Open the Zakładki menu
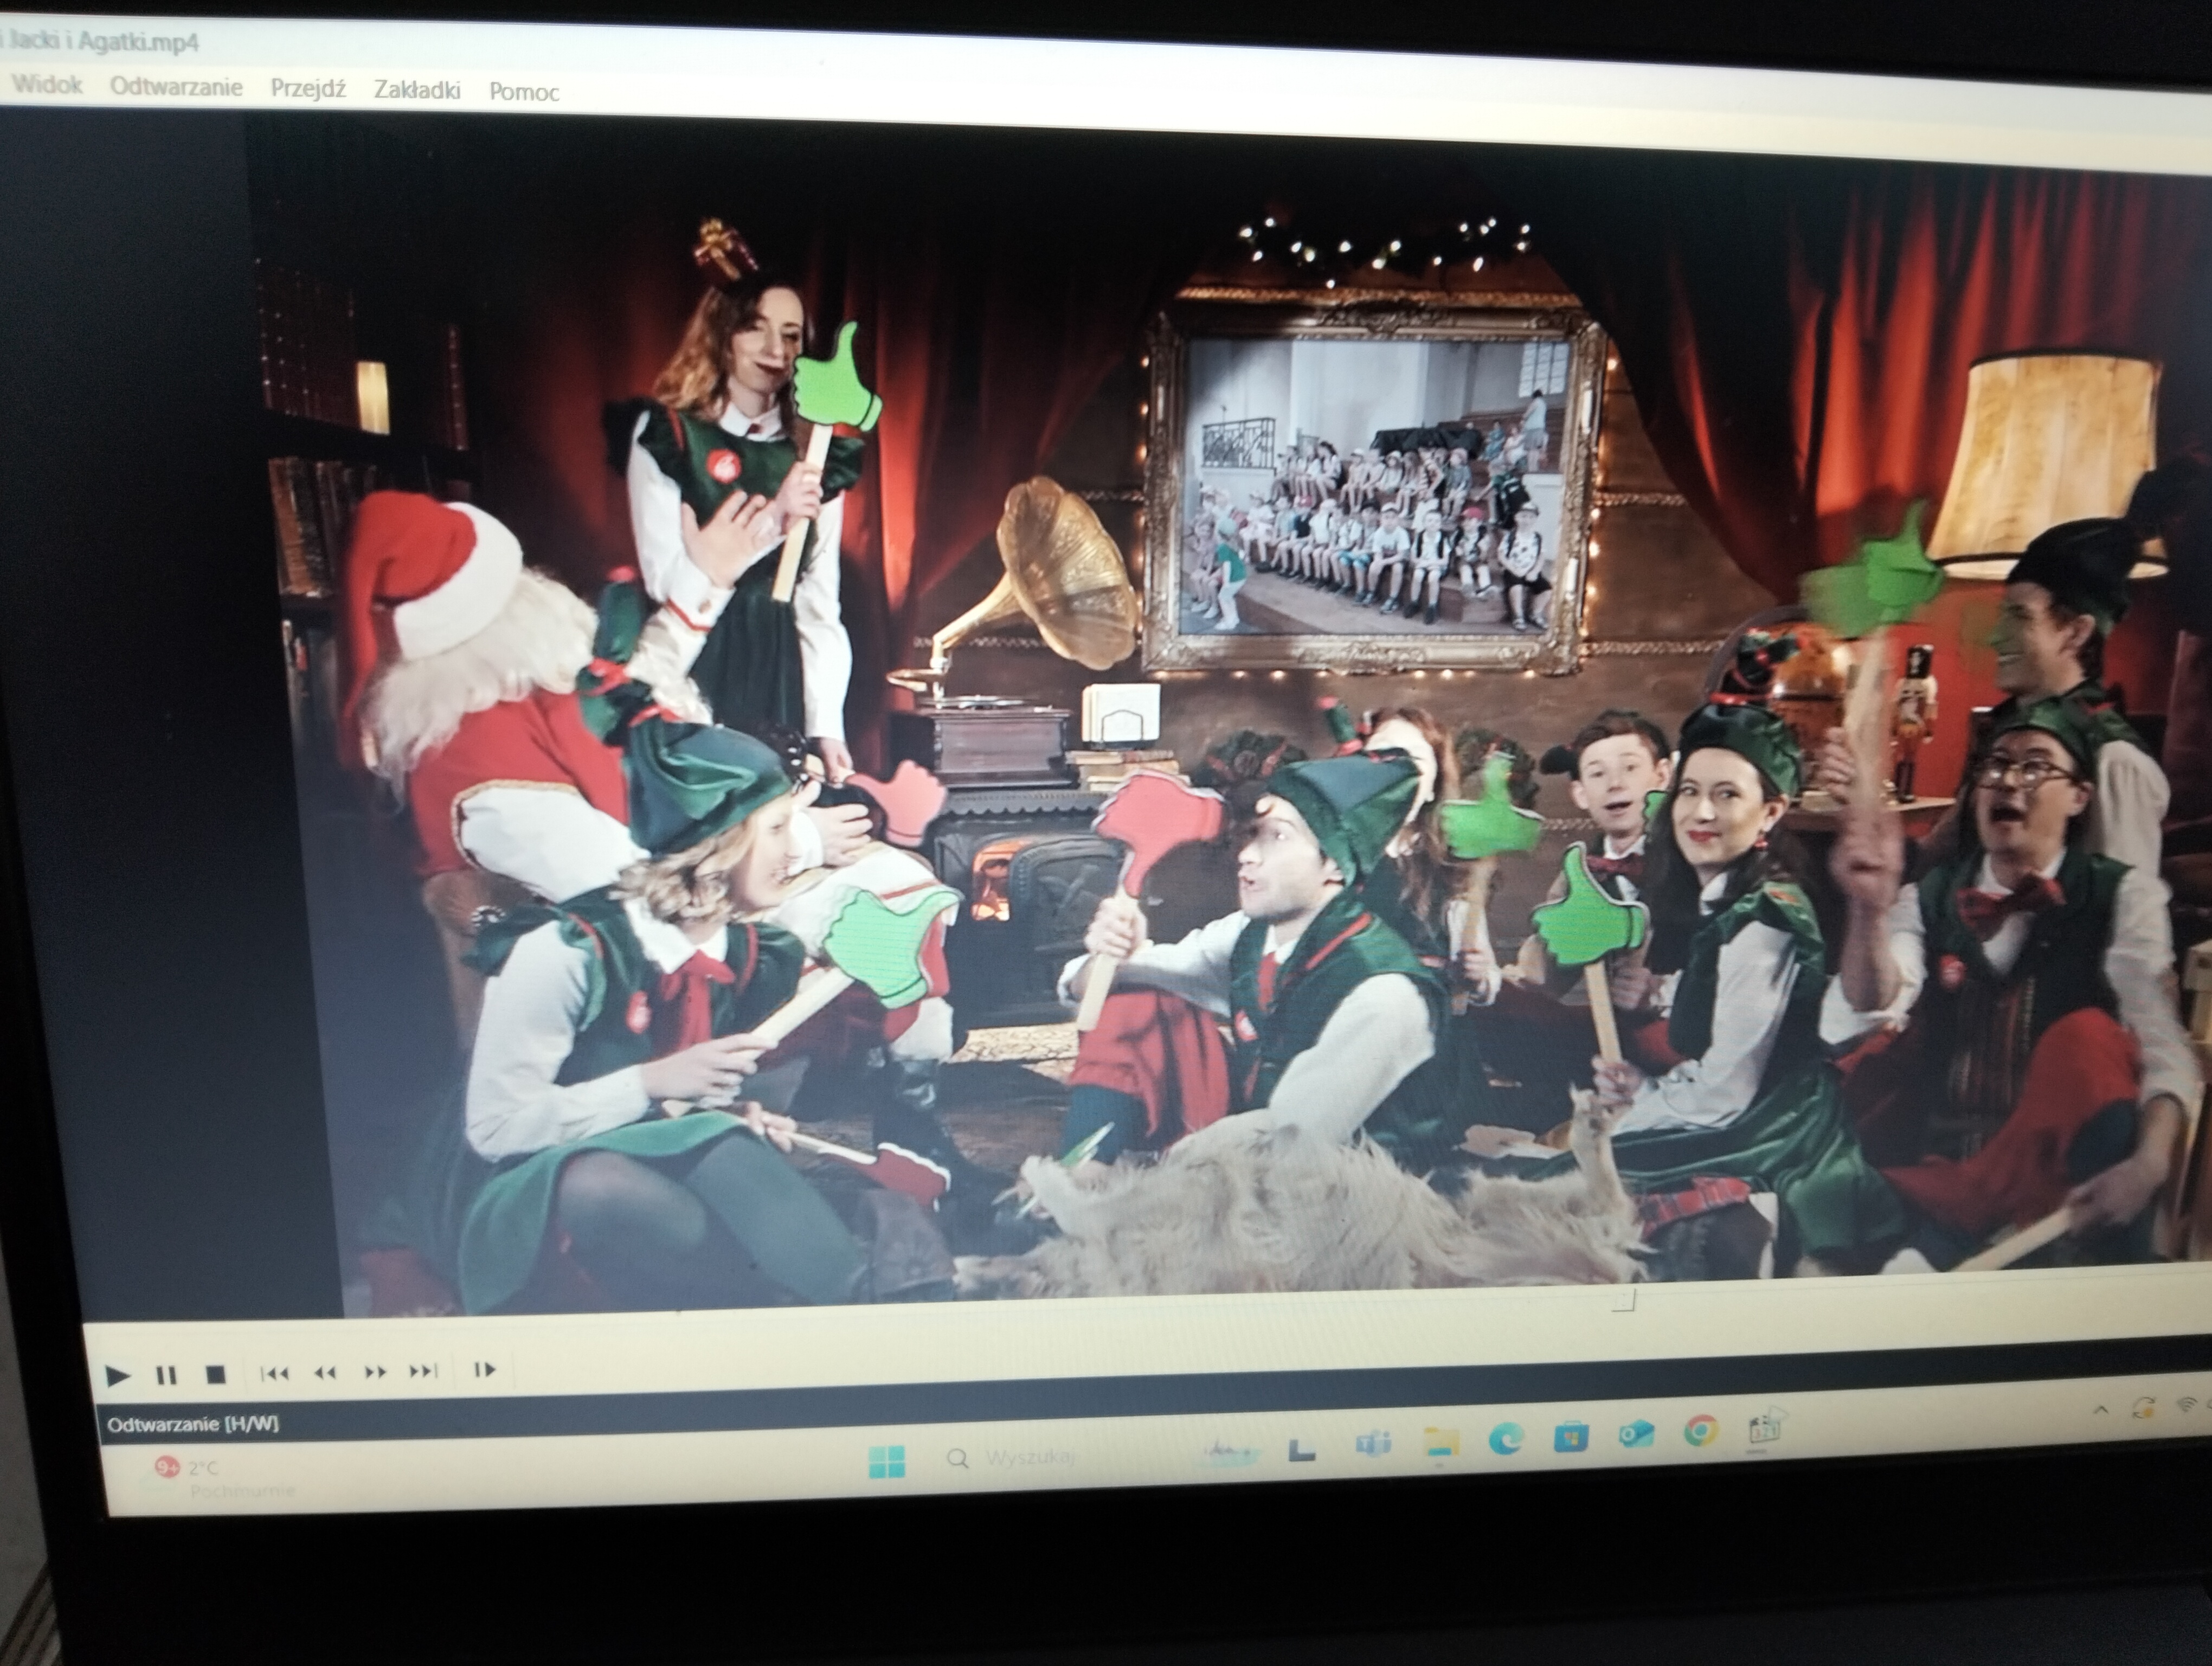The height and width of the screenshot is (1666, 2212). pyautogui.click(x=417, y=90)
